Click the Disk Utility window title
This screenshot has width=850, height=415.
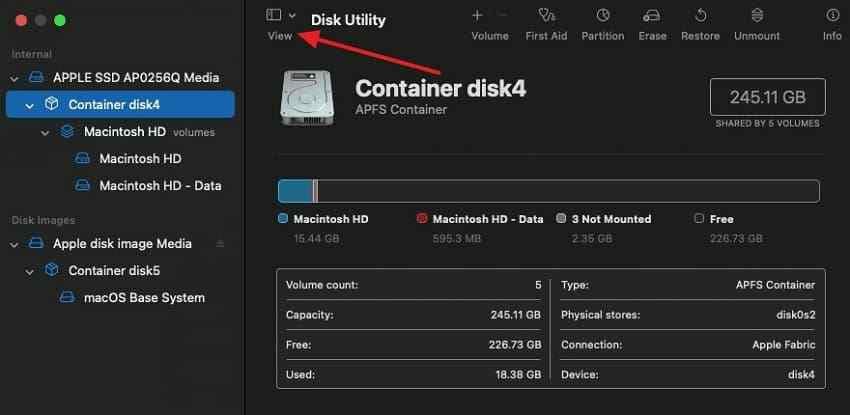[348, 20]
